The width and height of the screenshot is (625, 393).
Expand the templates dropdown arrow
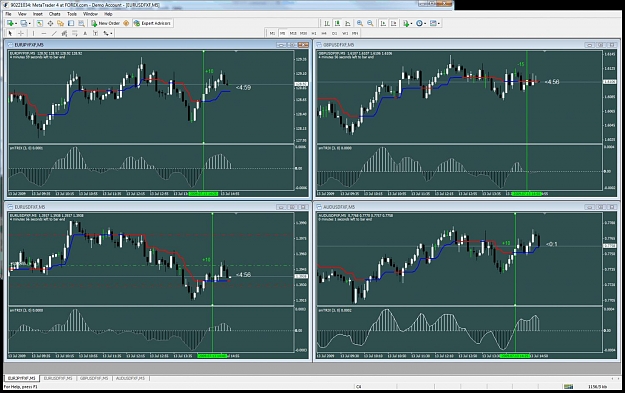(439, 24)
